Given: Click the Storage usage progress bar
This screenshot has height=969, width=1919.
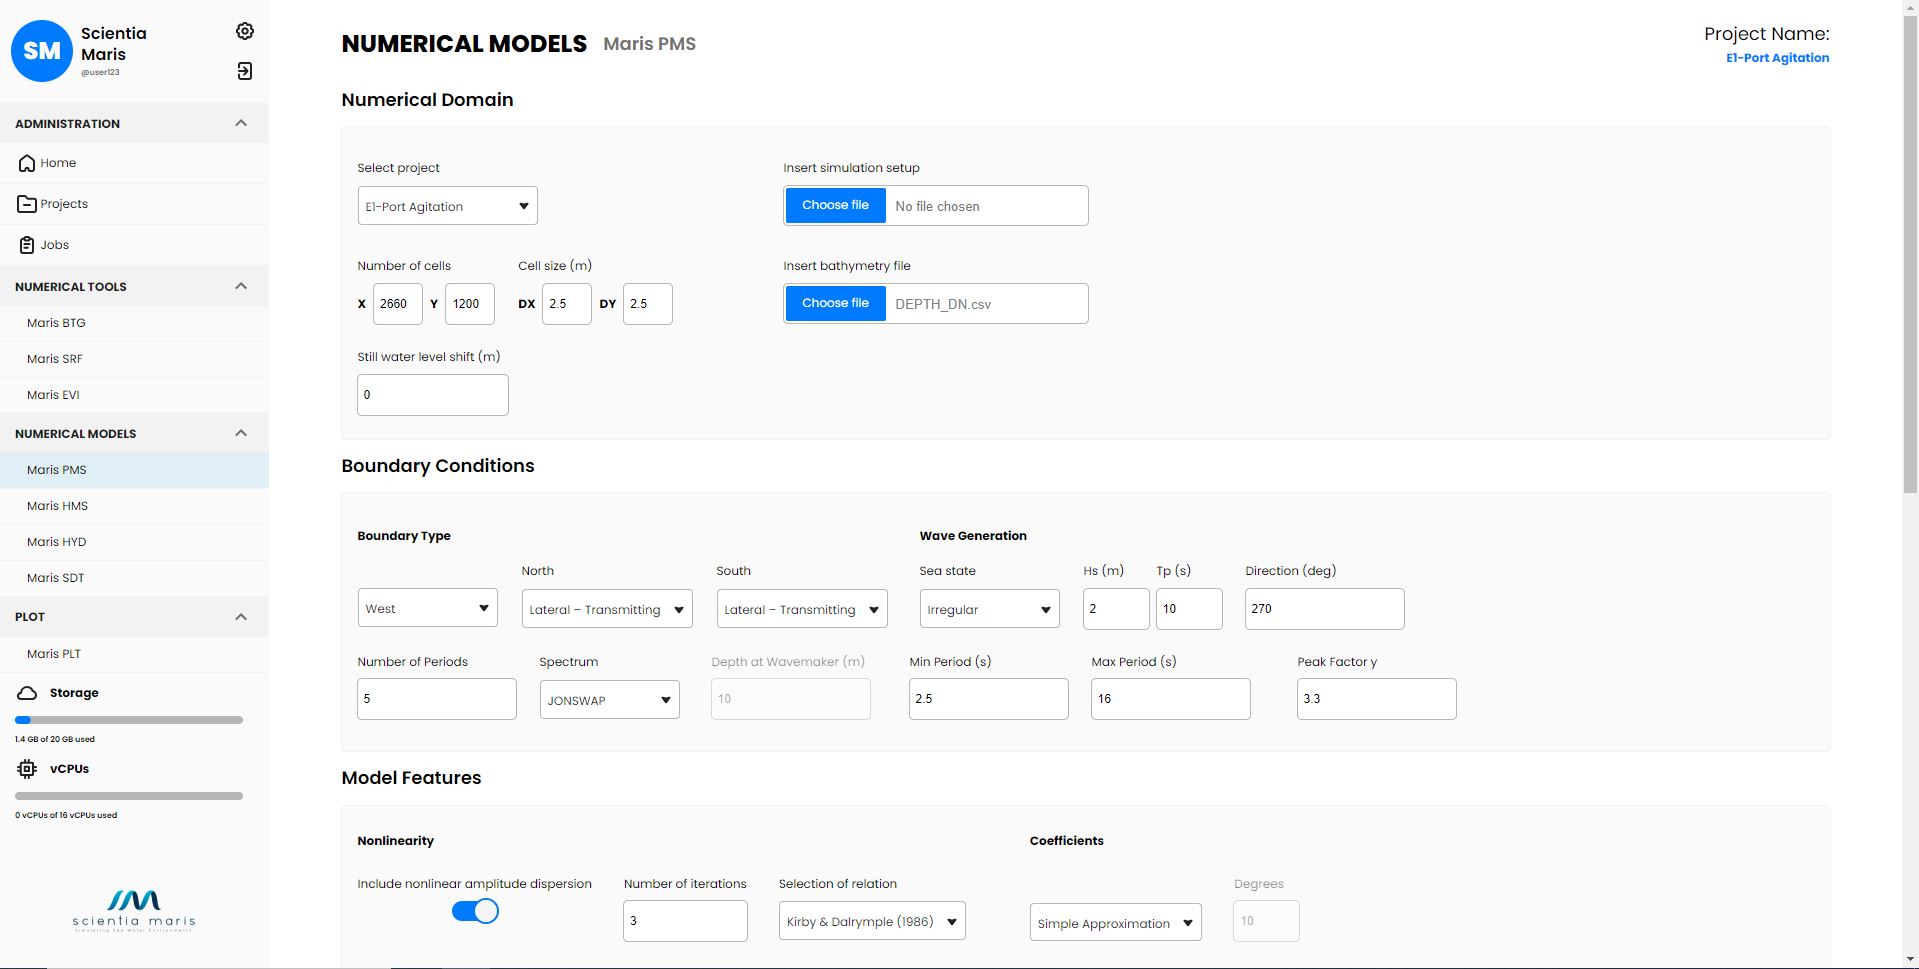Looking at the screenshot, I should [129, 720].
